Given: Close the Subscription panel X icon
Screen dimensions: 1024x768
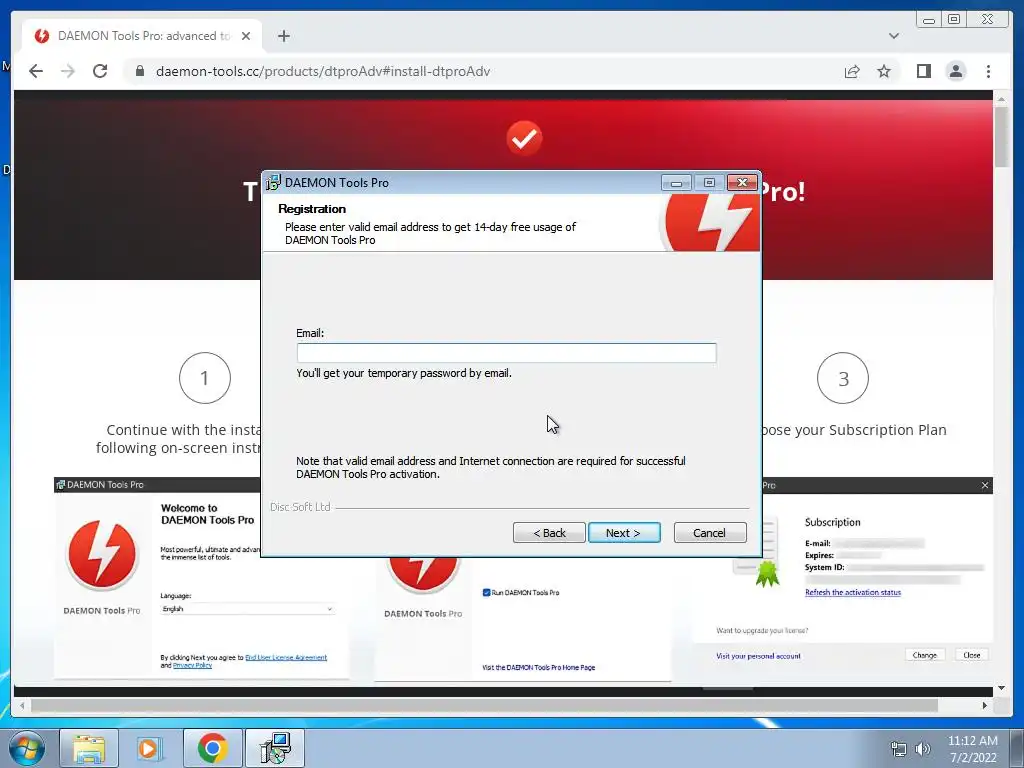Looking at the screenshot, I should pos(985,485).
